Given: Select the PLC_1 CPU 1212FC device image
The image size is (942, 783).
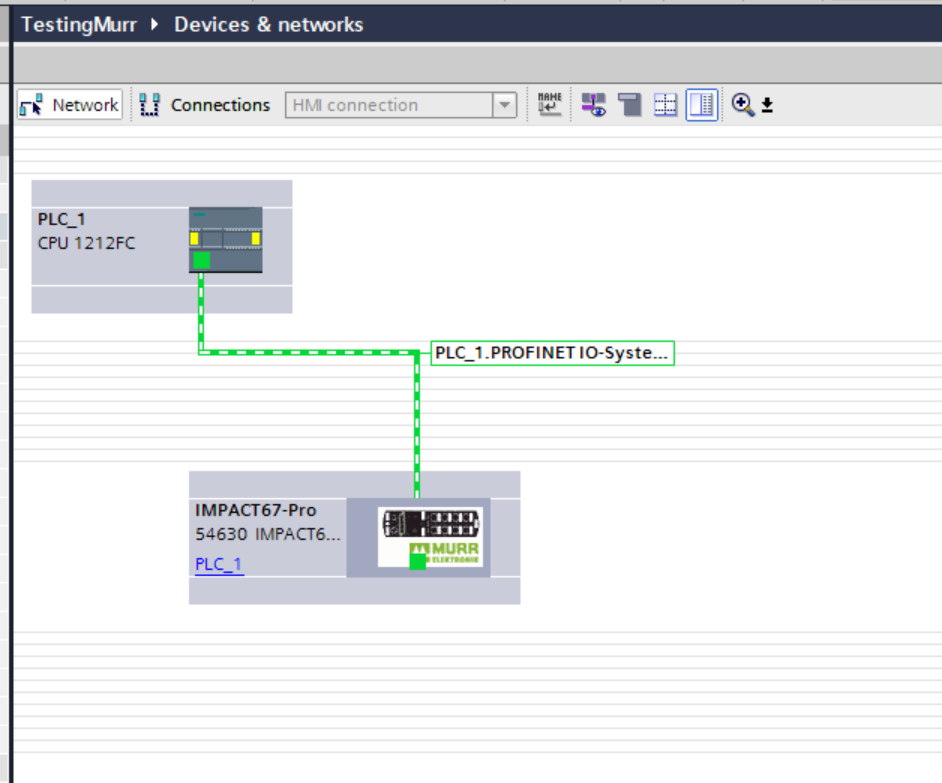Looking at the screenshot, I should (225, 240).
